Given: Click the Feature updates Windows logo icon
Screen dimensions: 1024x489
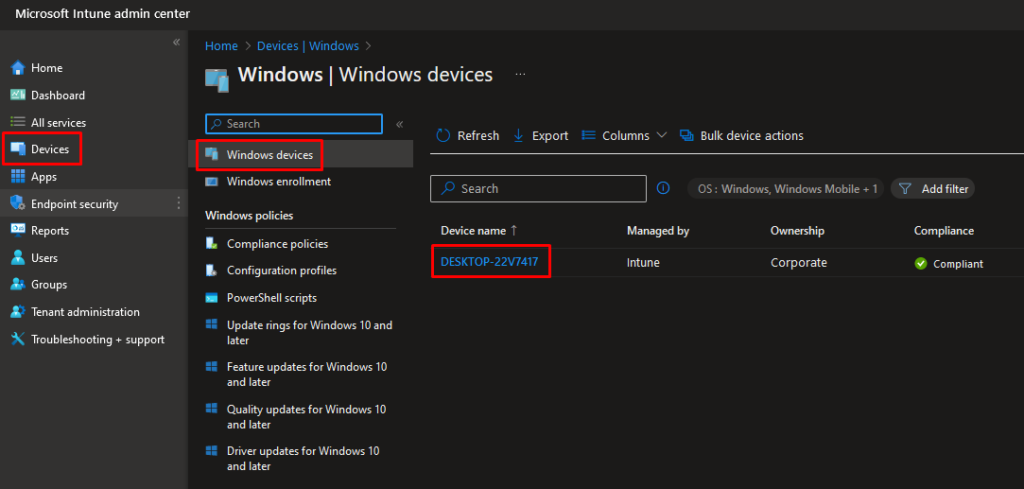Looking at the screenshot, I should click(211, 367).
